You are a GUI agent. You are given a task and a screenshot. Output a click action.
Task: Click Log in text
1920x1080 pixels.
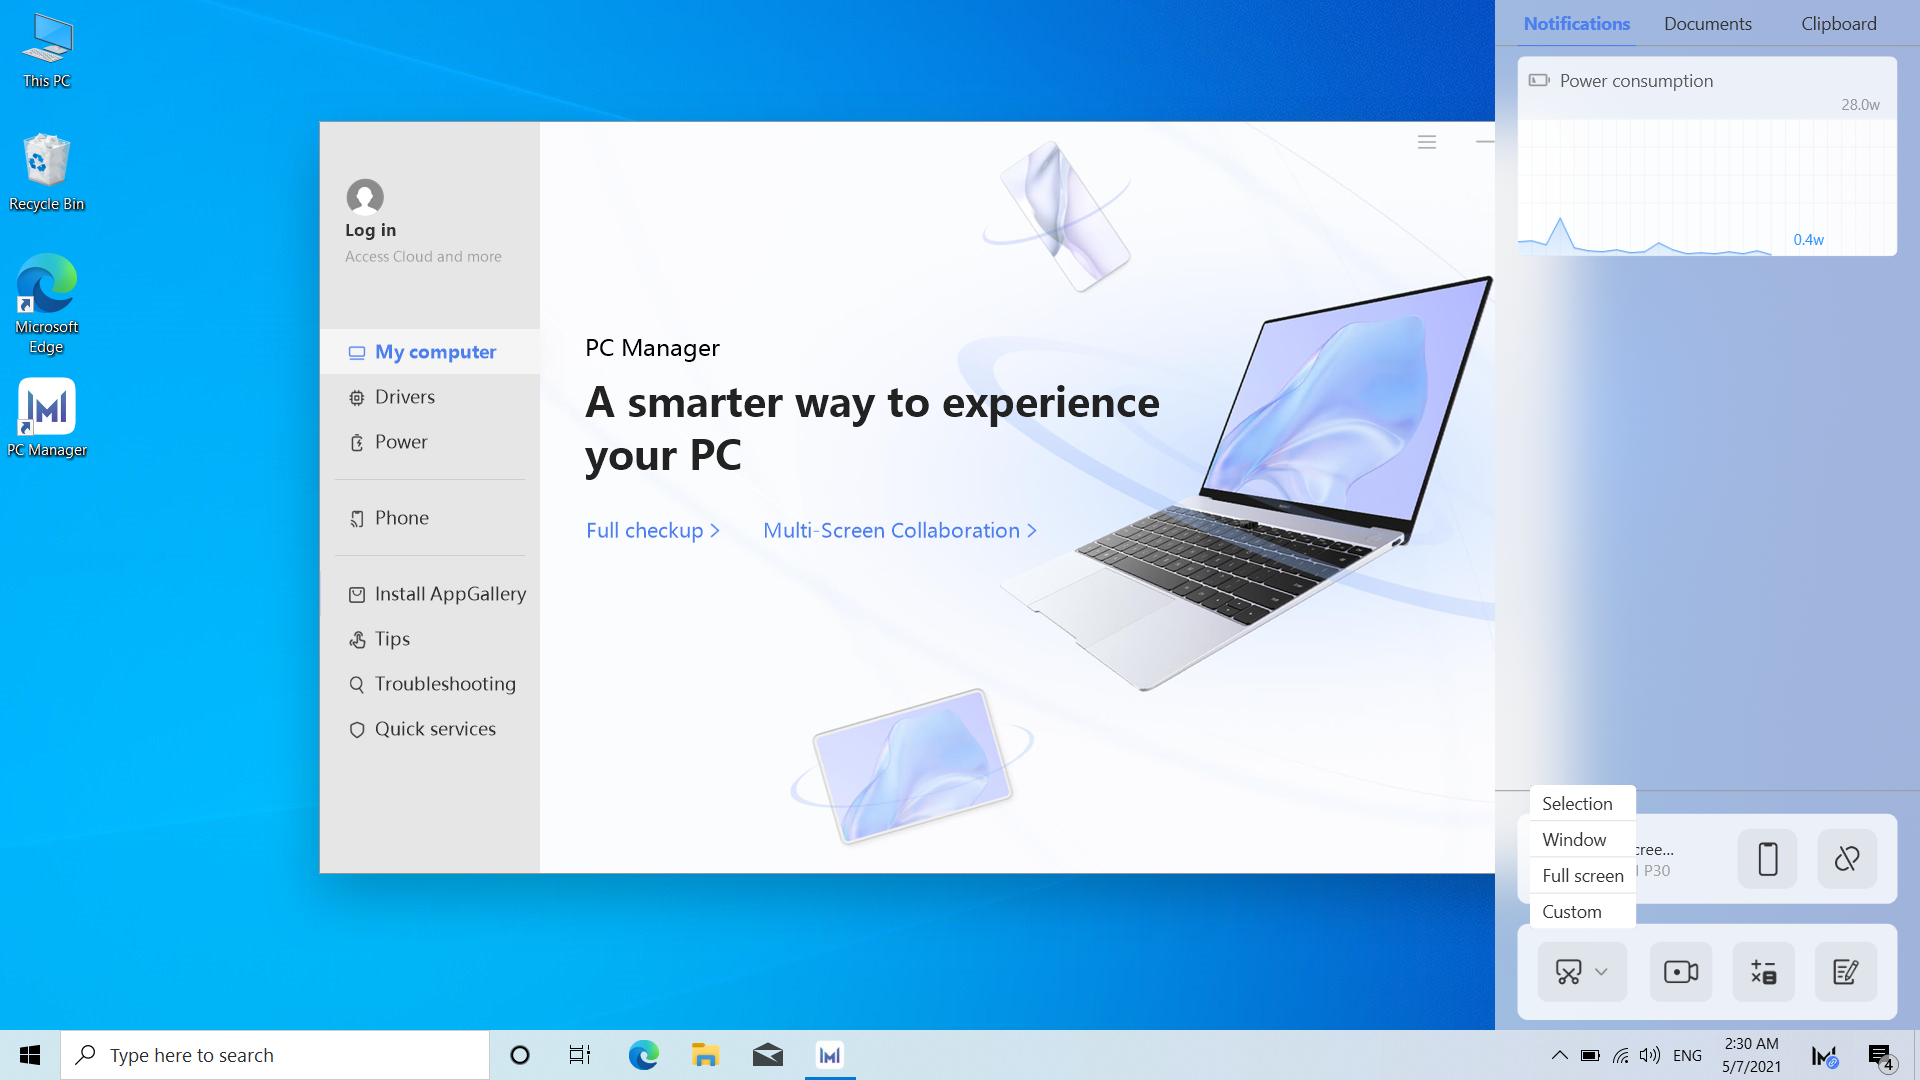pyautogui.click(x=371, y=230)
